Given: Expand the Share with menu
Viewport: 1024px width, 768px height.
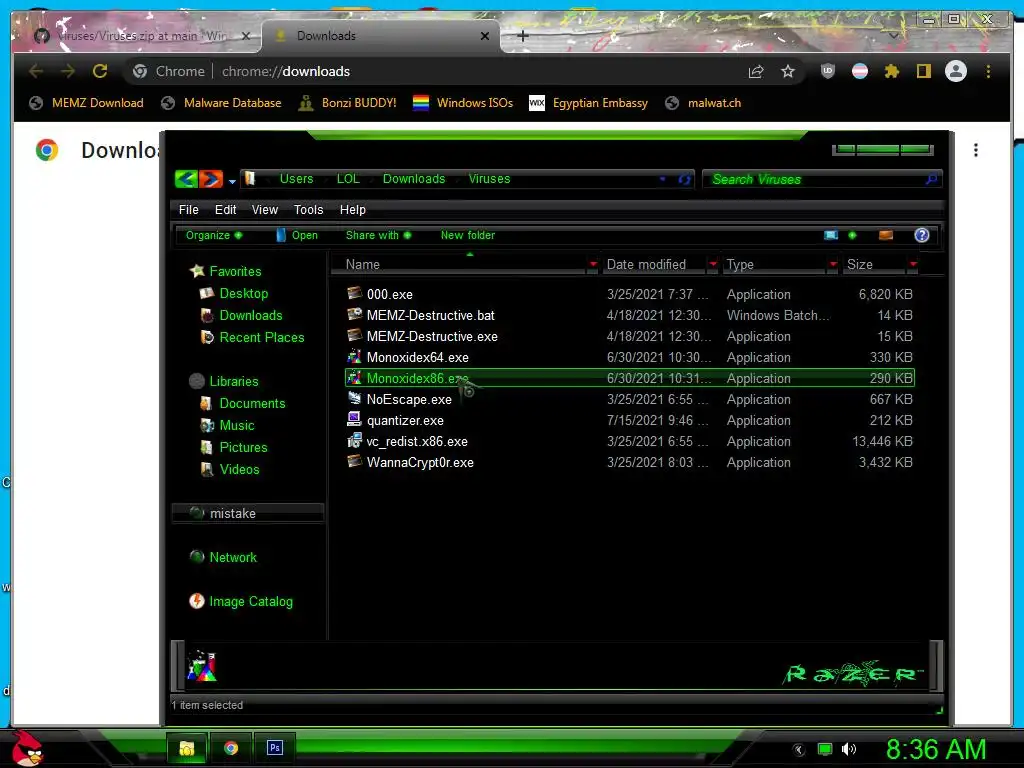Looking at the screenshot, I should tap(378, 235).
